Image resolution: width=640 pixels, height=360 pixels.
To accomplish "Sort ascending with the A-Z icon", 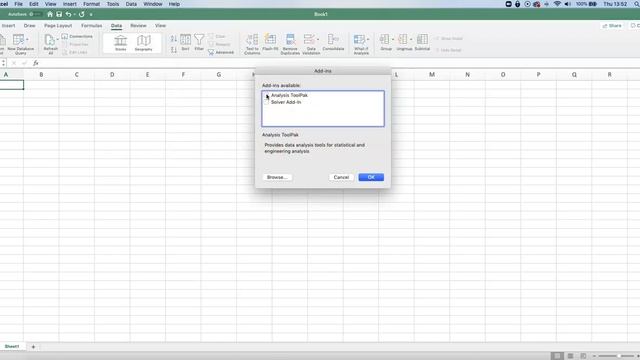I will pyautogui.click(x=174, y=39).
